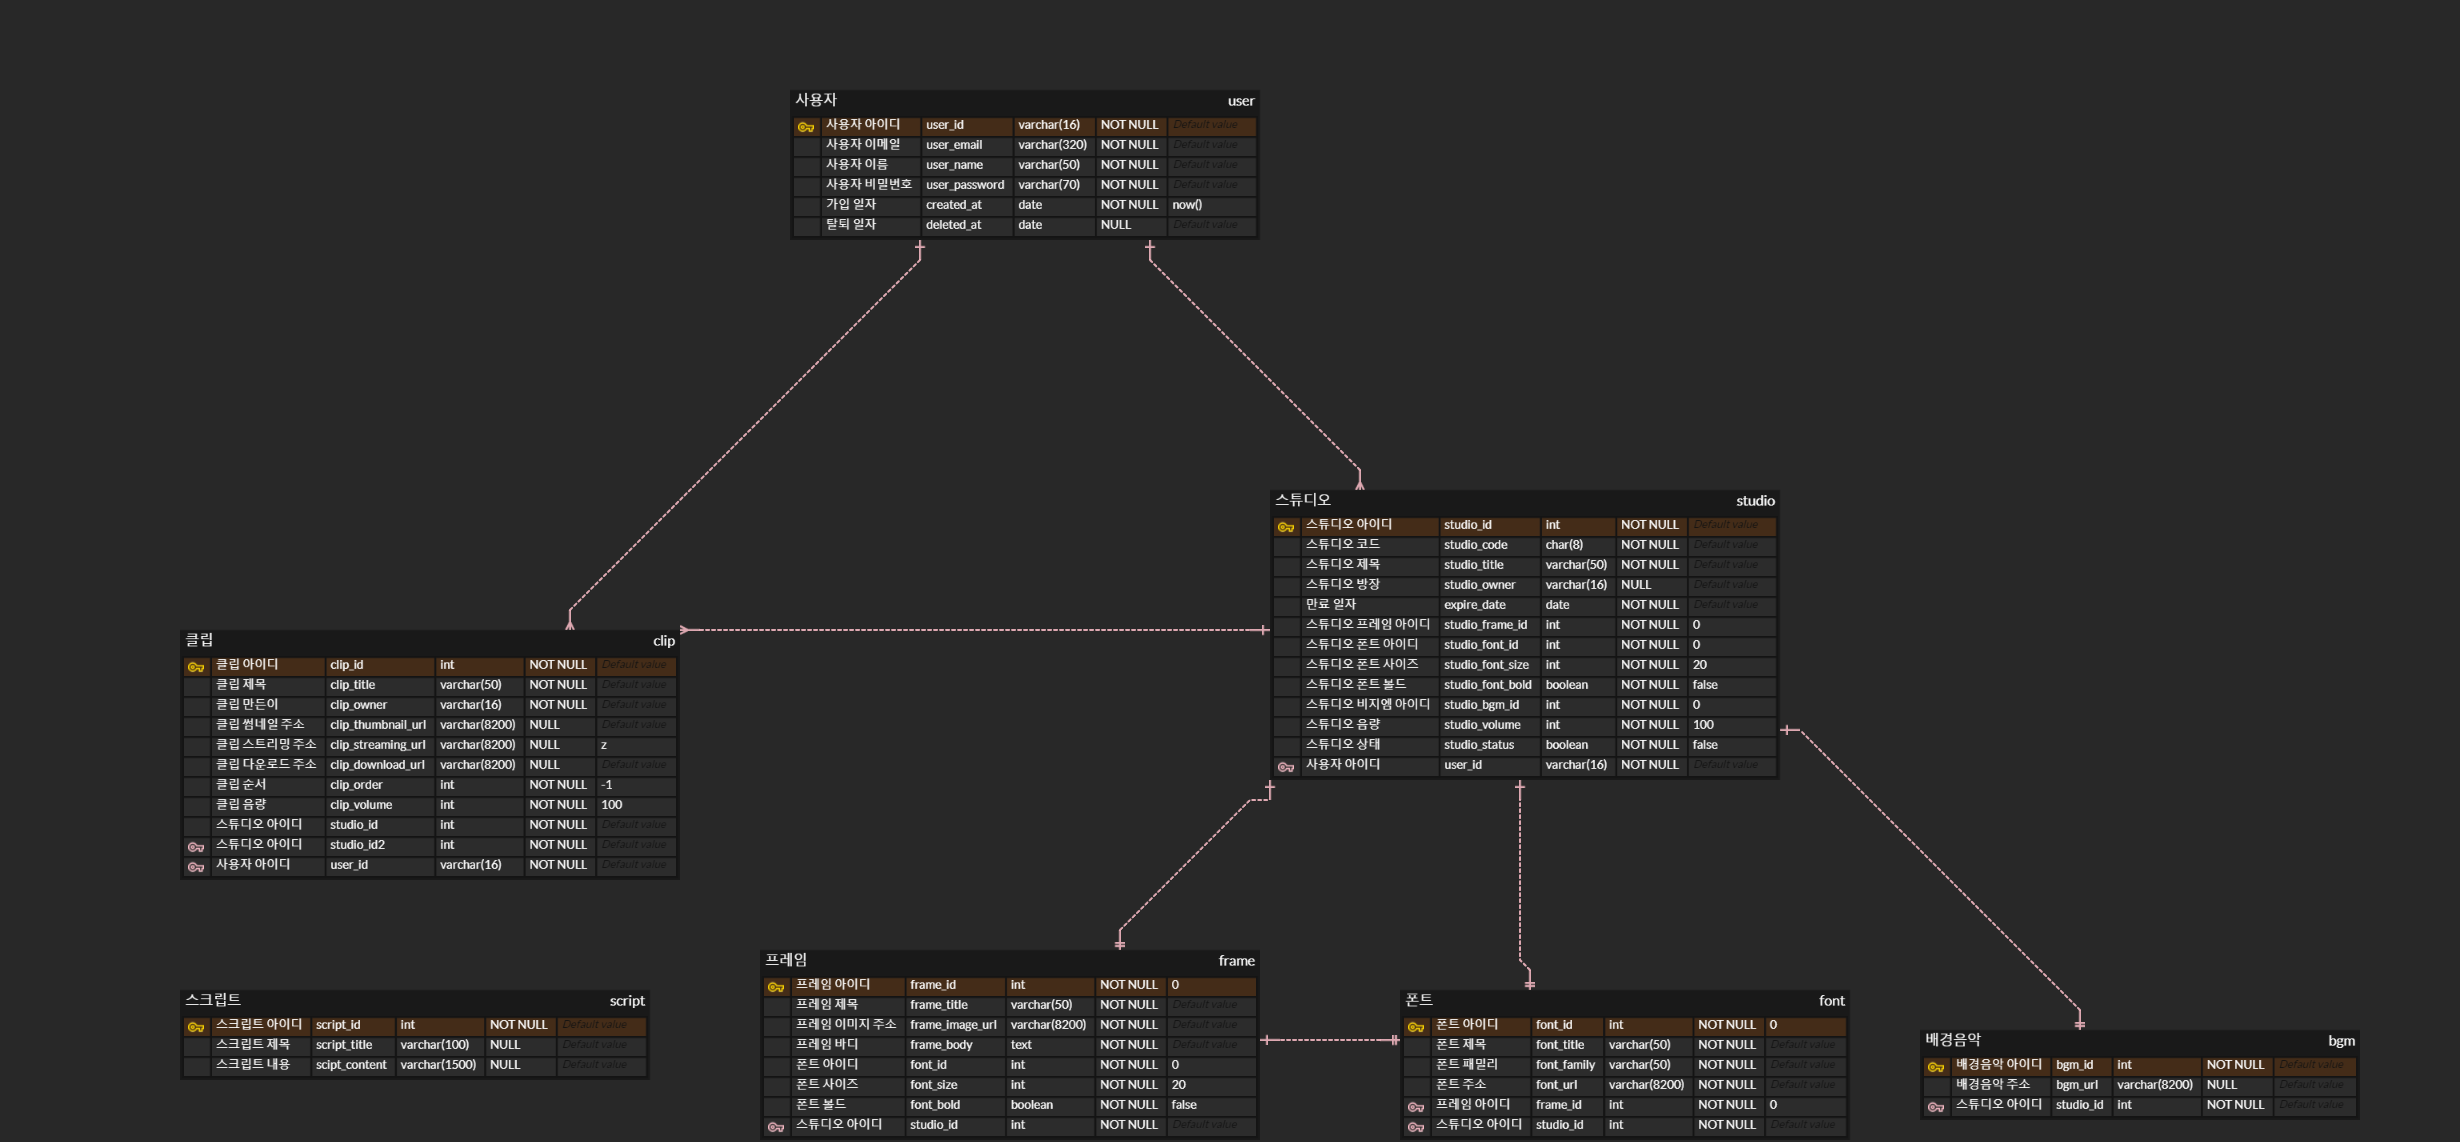The width and height of the screenshot is (2460, 1142).
Task: Click the clip_id primary key icon
Action: (x=196, y=667)
